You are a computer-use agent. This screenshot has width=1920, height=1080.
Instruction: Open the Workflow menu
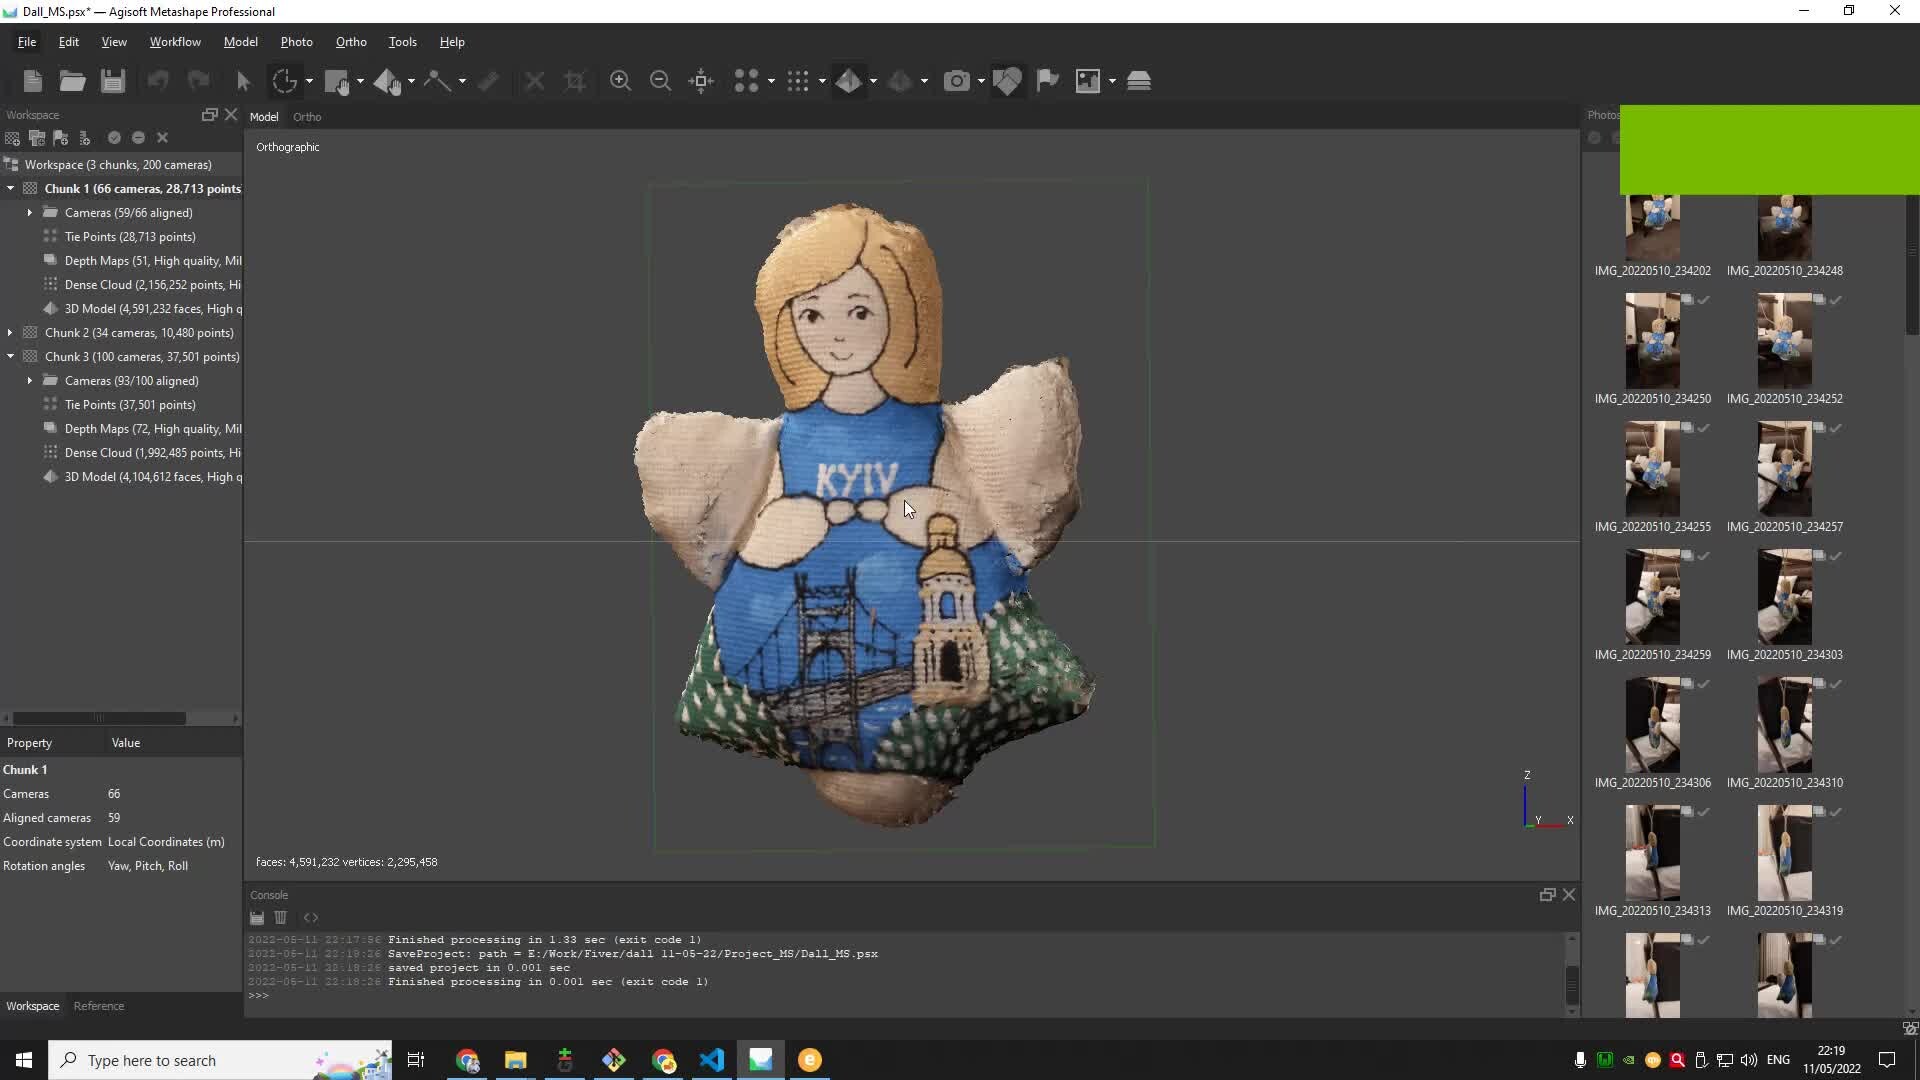[174, 41]
